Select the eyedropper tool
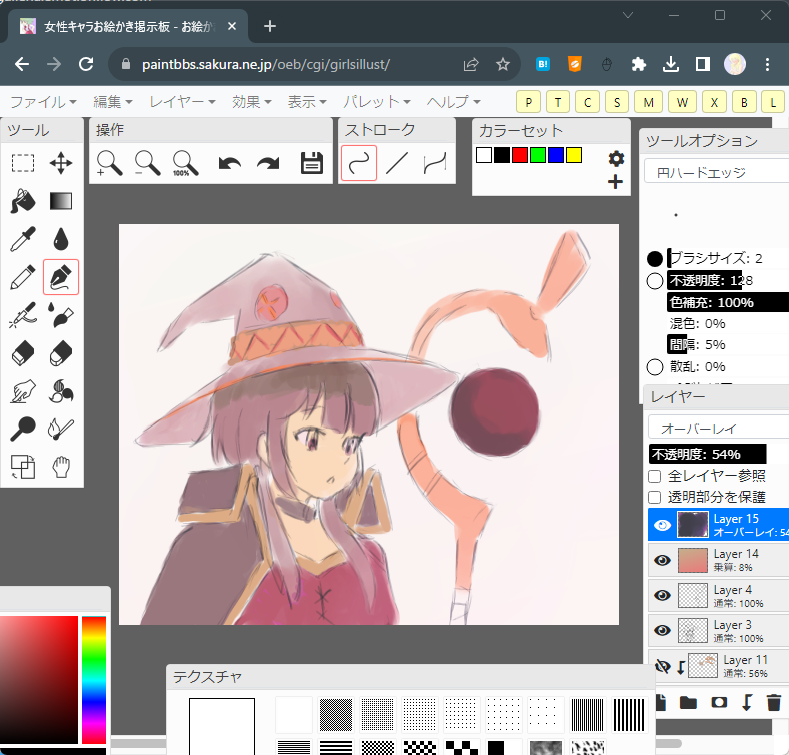This screenshot has height=755, width=789. (23, 239)
